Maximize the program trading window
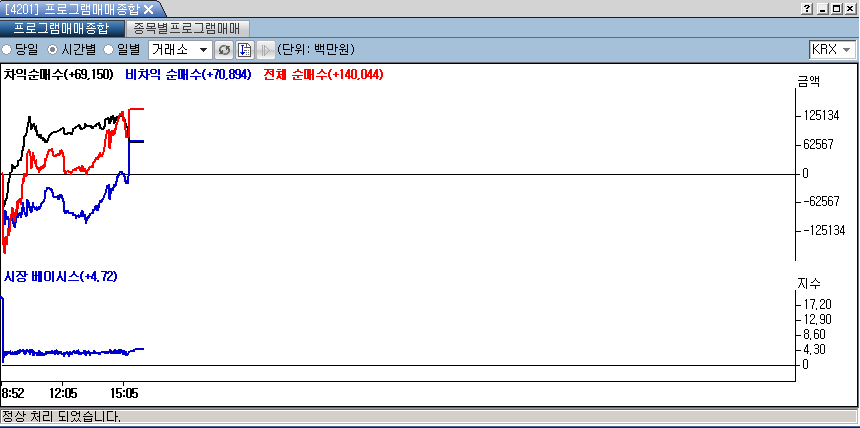The image size is (860, 428). (836, 9)
